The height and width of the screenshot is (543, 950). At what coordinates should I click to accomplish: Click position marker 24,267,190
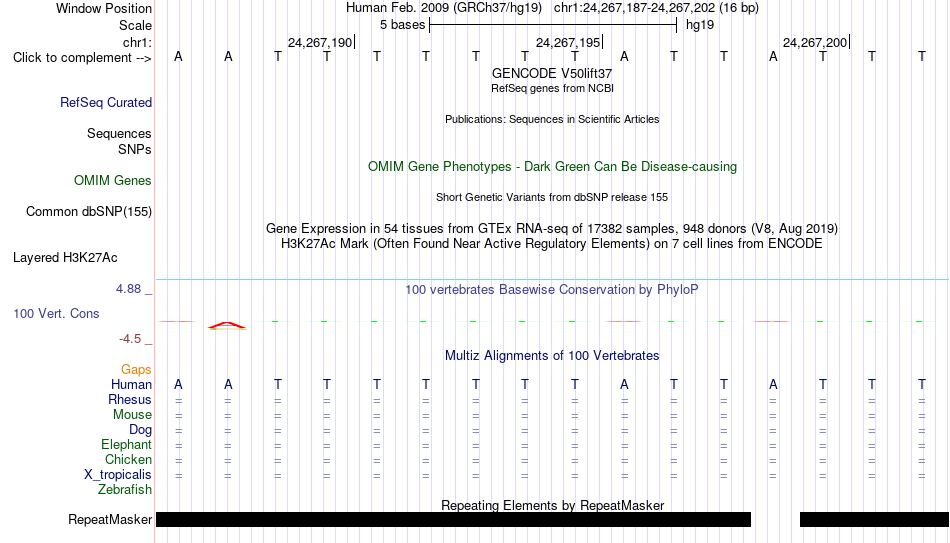[320, 42]
